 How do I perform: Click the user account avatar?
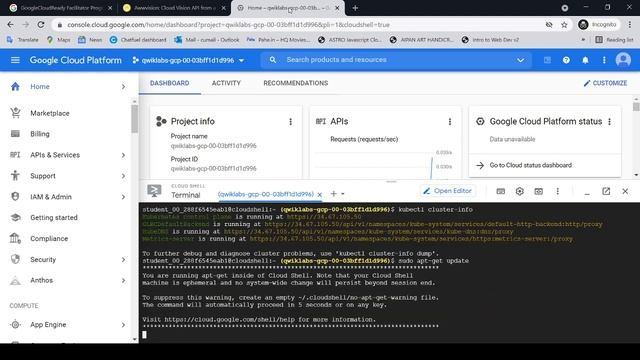click(623, 60)
